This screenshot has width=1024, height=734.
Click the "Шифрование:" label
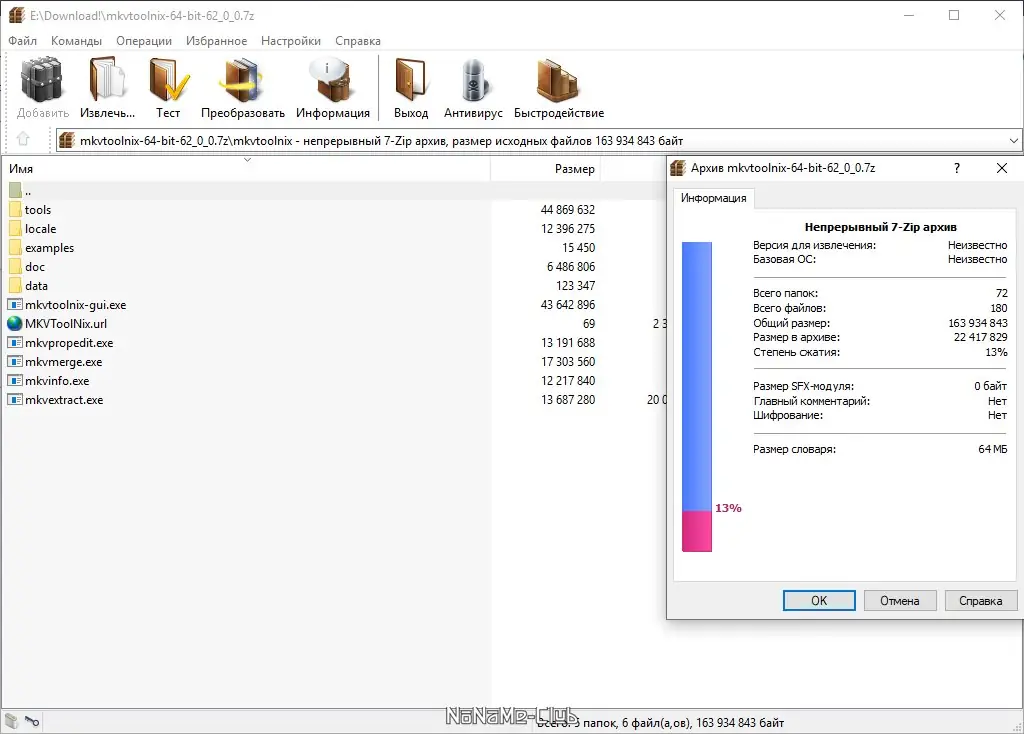point(788,415)
